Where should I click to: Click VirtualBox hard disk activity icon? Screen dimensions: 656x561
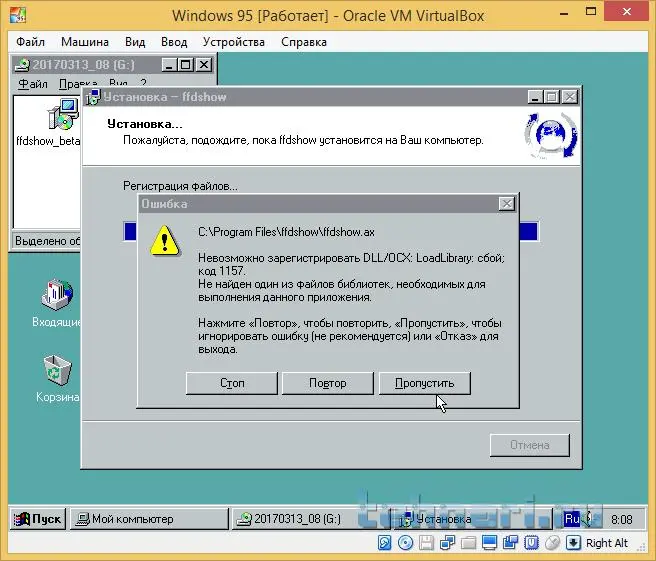point(384,543)
